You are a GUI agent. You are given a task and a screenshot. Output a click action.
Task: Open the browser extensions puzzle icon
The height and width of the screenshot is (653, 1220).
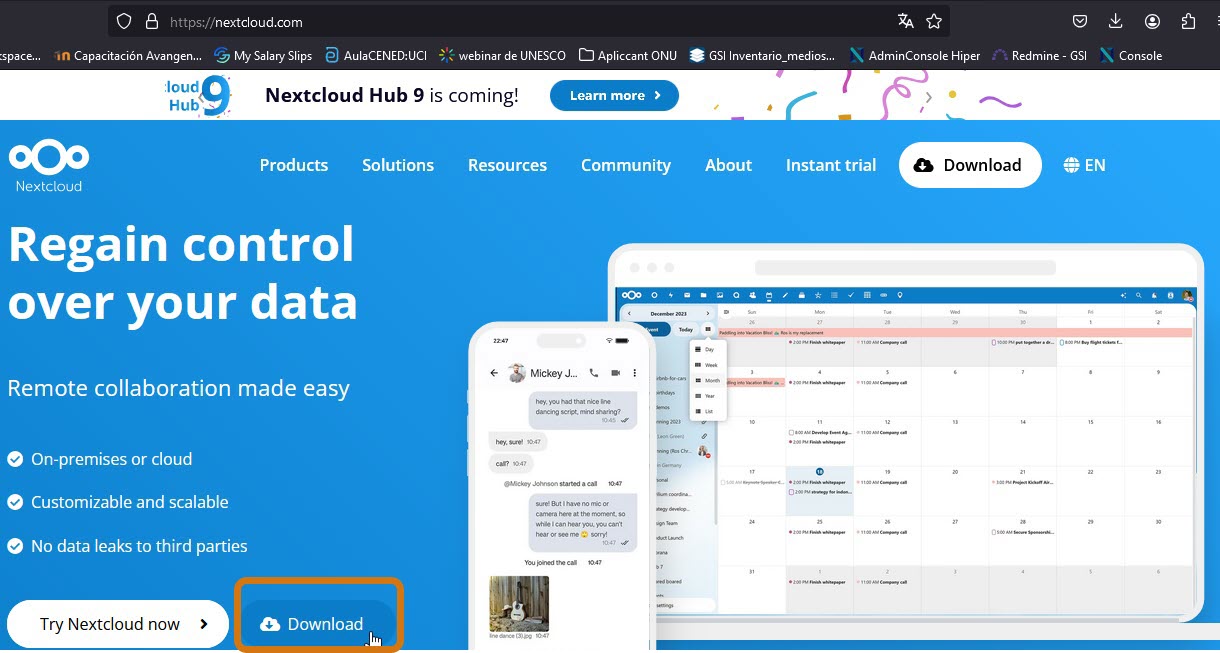pyautogui.click(x=1188, y=21)
